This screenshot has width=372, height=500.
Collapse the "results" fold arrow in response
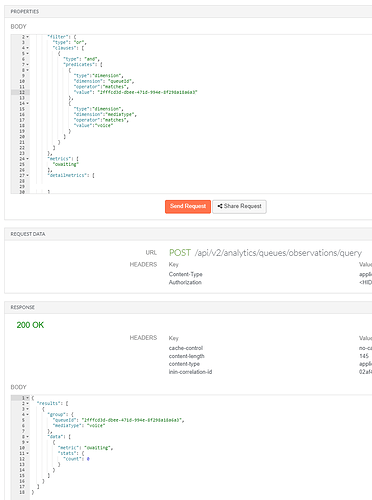28,403
